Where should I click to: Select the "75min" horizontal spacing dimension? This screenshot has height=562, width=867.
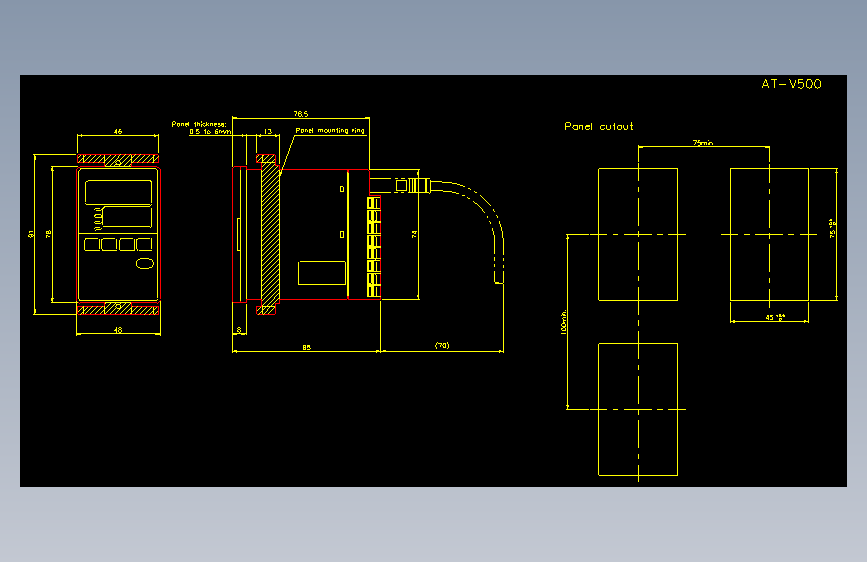703,143
